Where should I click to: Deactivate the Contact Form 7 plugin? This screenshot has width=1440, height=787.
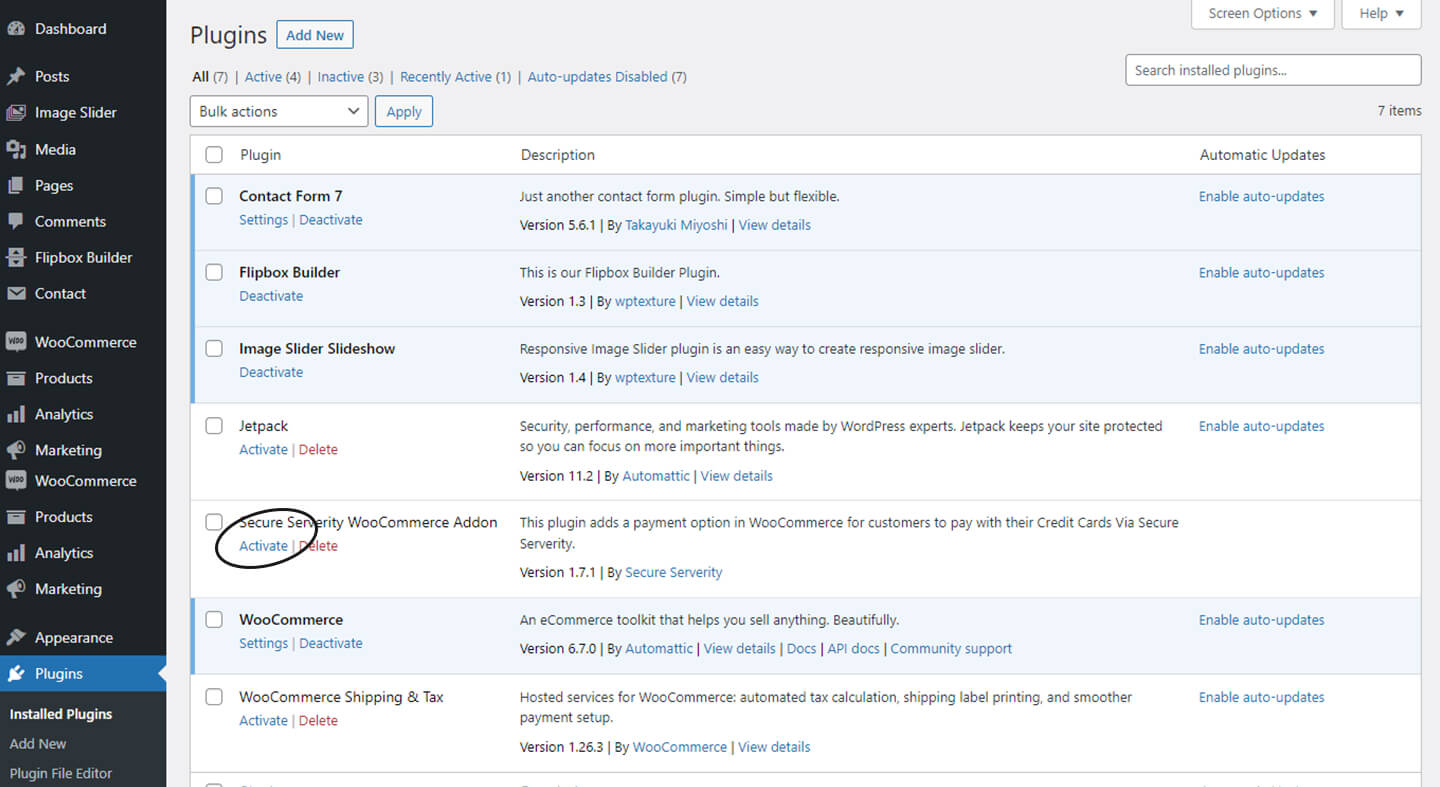point(331,220)
